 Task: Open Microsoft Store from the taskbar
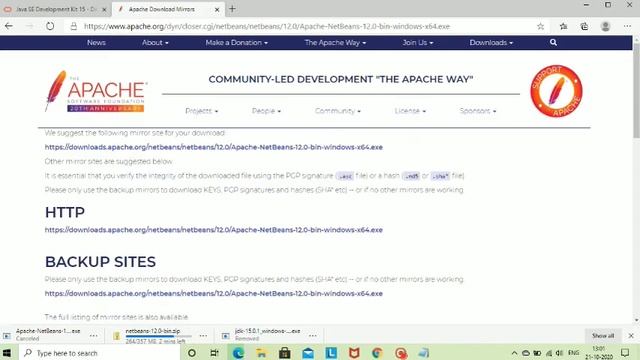[x=284, y=353]
